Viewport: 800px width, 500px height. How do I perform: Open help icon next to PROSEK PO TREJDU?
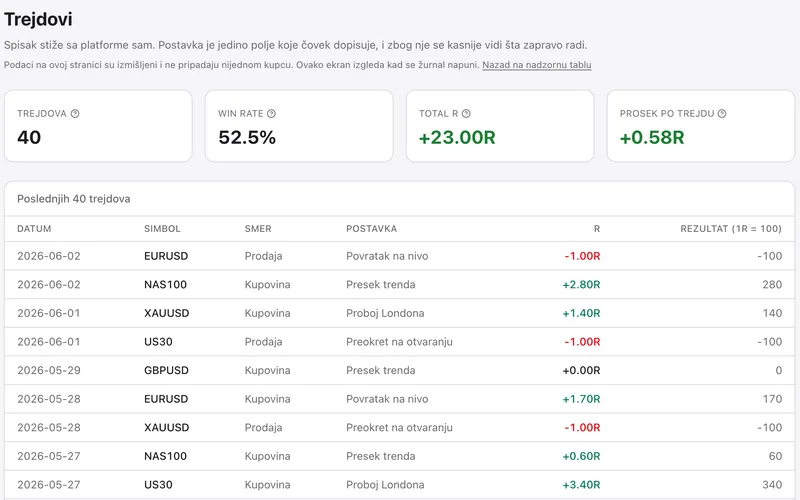click(722, 114)
